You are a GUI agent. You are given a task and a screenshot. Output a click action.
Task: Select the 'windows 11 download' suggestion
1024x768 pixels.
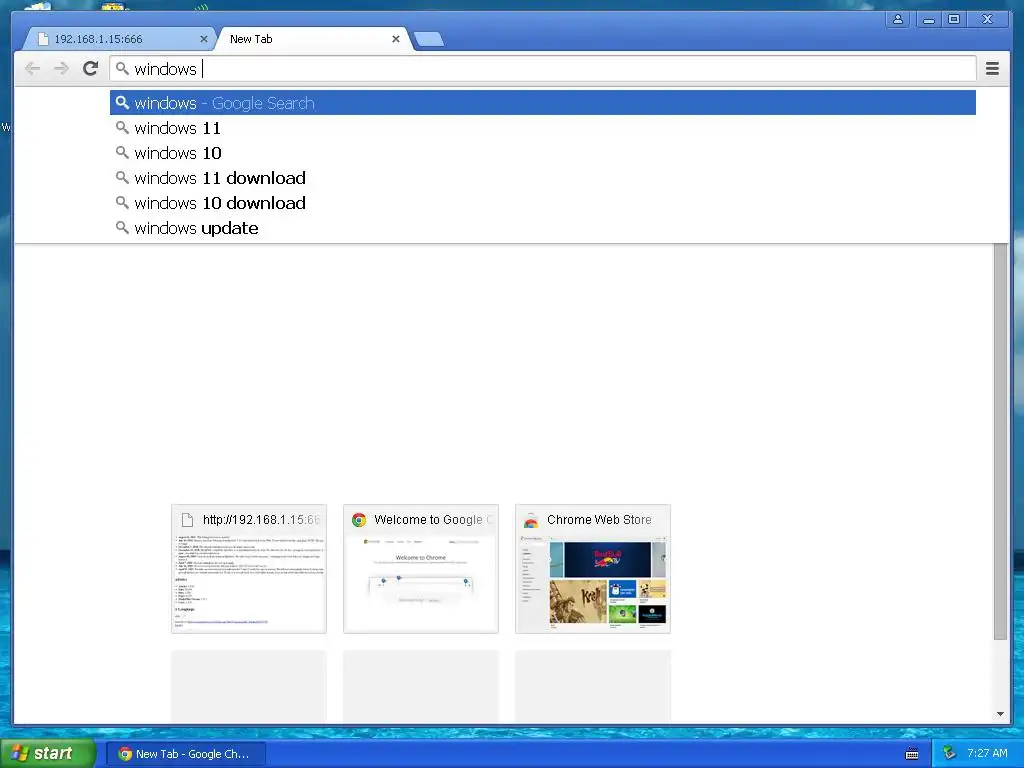[543, 178]
